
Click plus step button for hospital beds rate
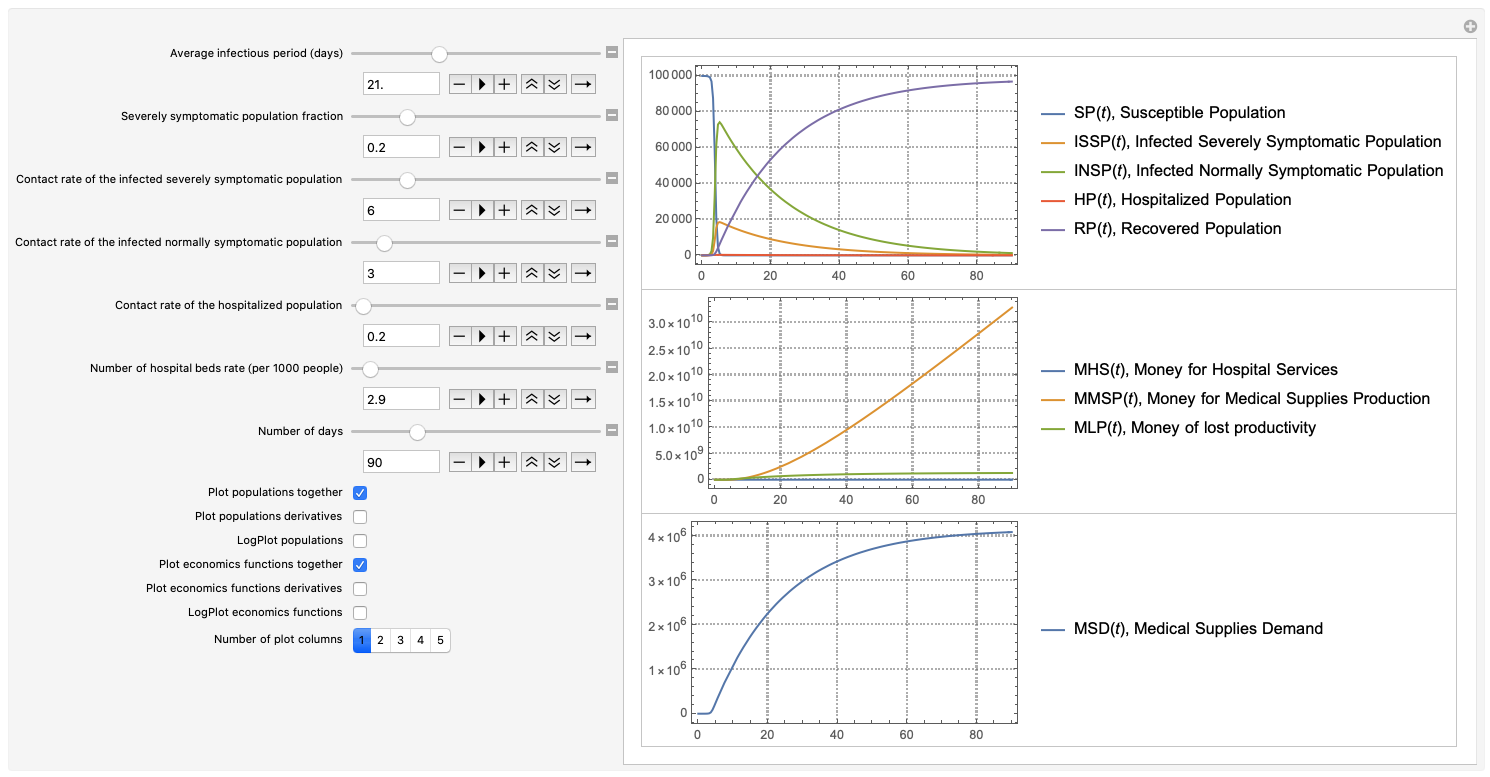coord(505,400)
